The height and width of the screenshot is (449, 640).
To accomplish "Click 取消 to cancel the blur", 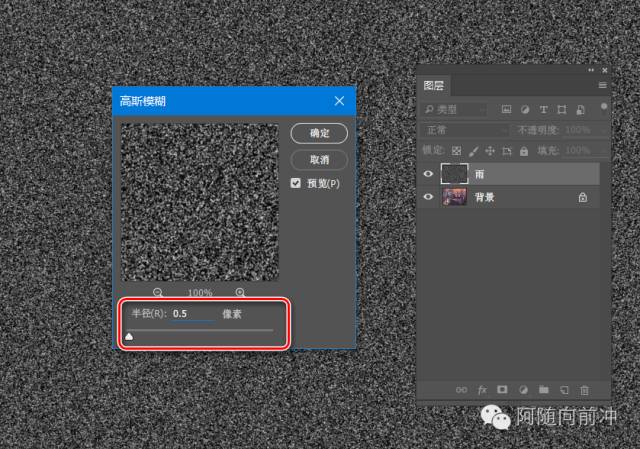I will (x=319, y=160).
